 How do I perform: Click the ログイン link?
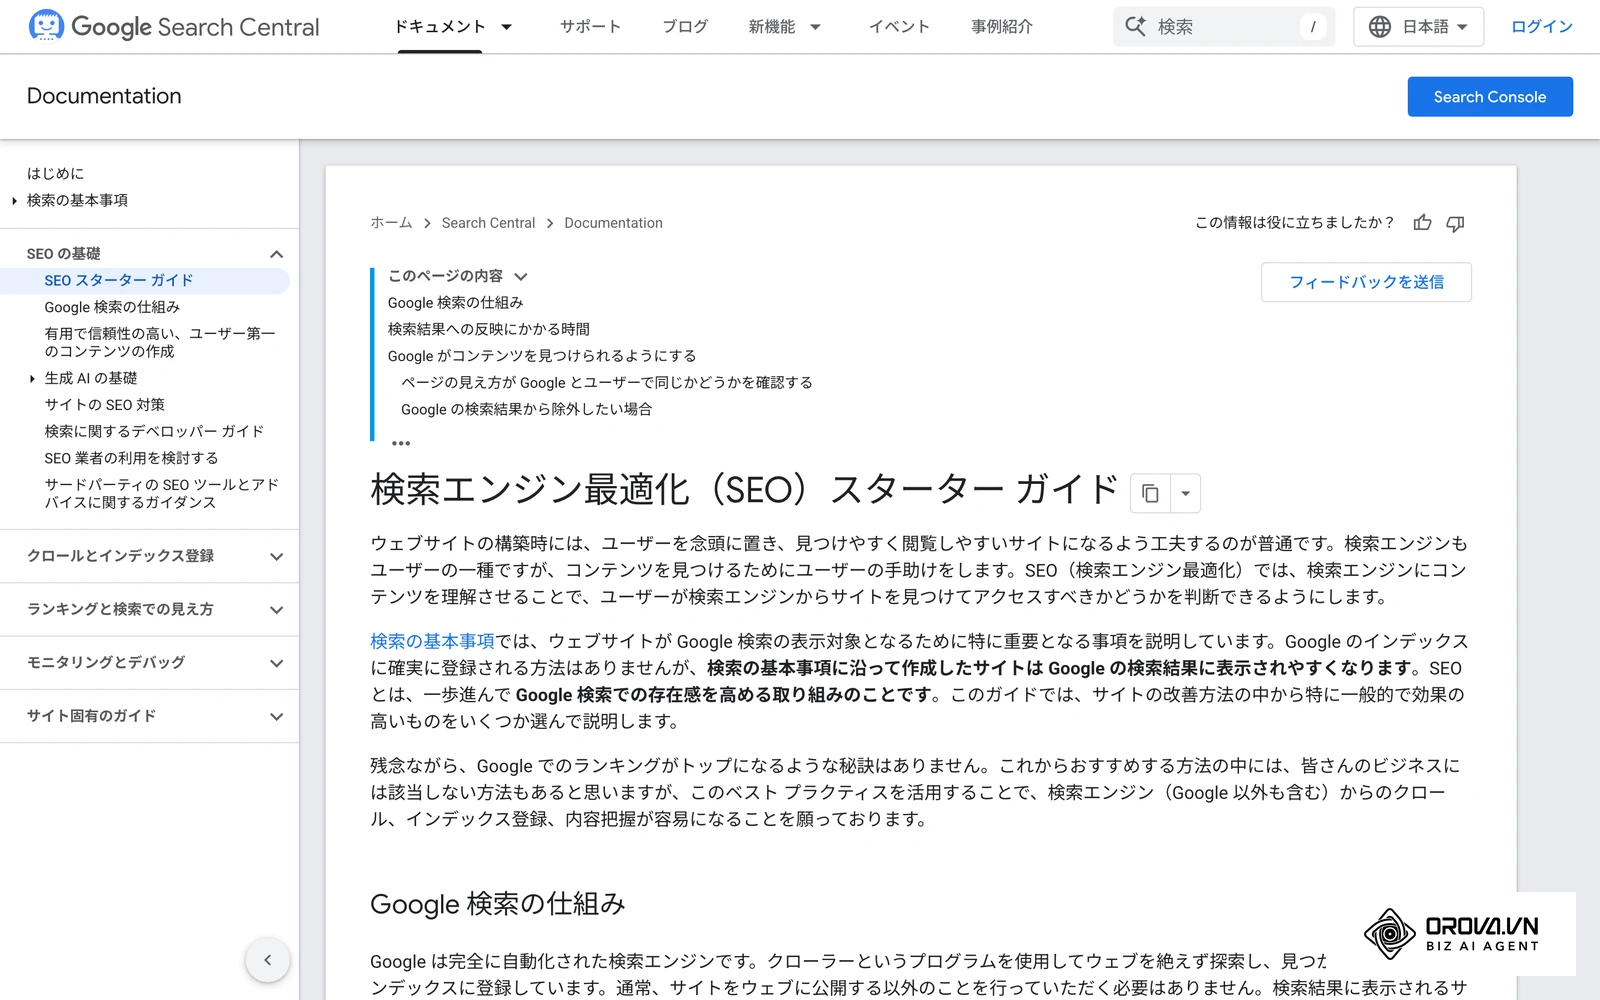tap(1541, 27)
